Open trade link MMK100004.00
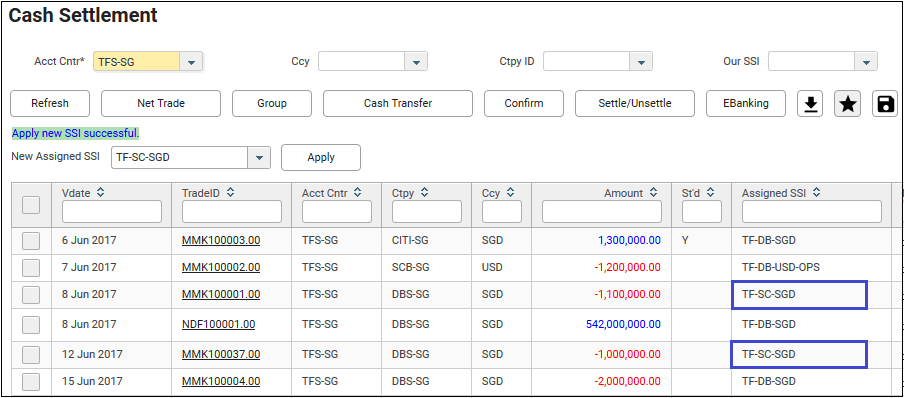904x398 pixels. (221, 381)
